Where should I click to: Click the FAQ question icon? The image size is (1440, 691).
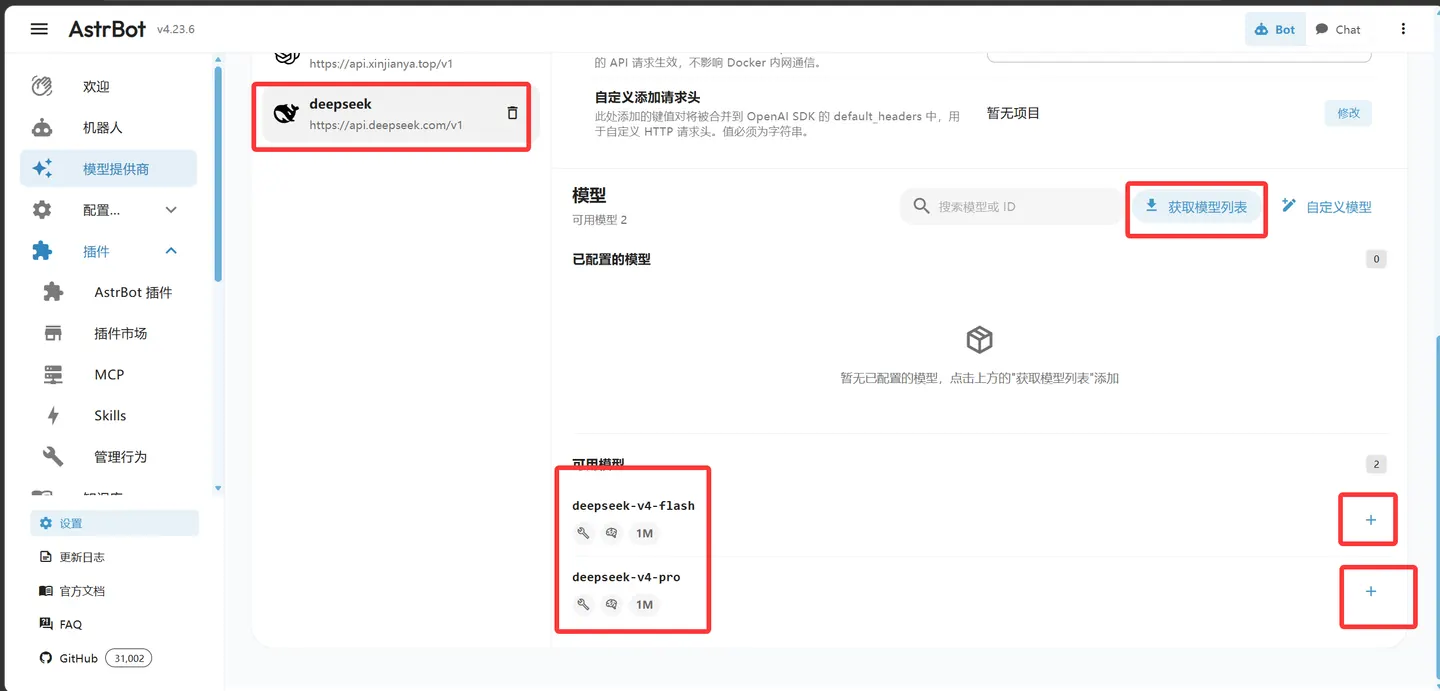click(45, 624)
